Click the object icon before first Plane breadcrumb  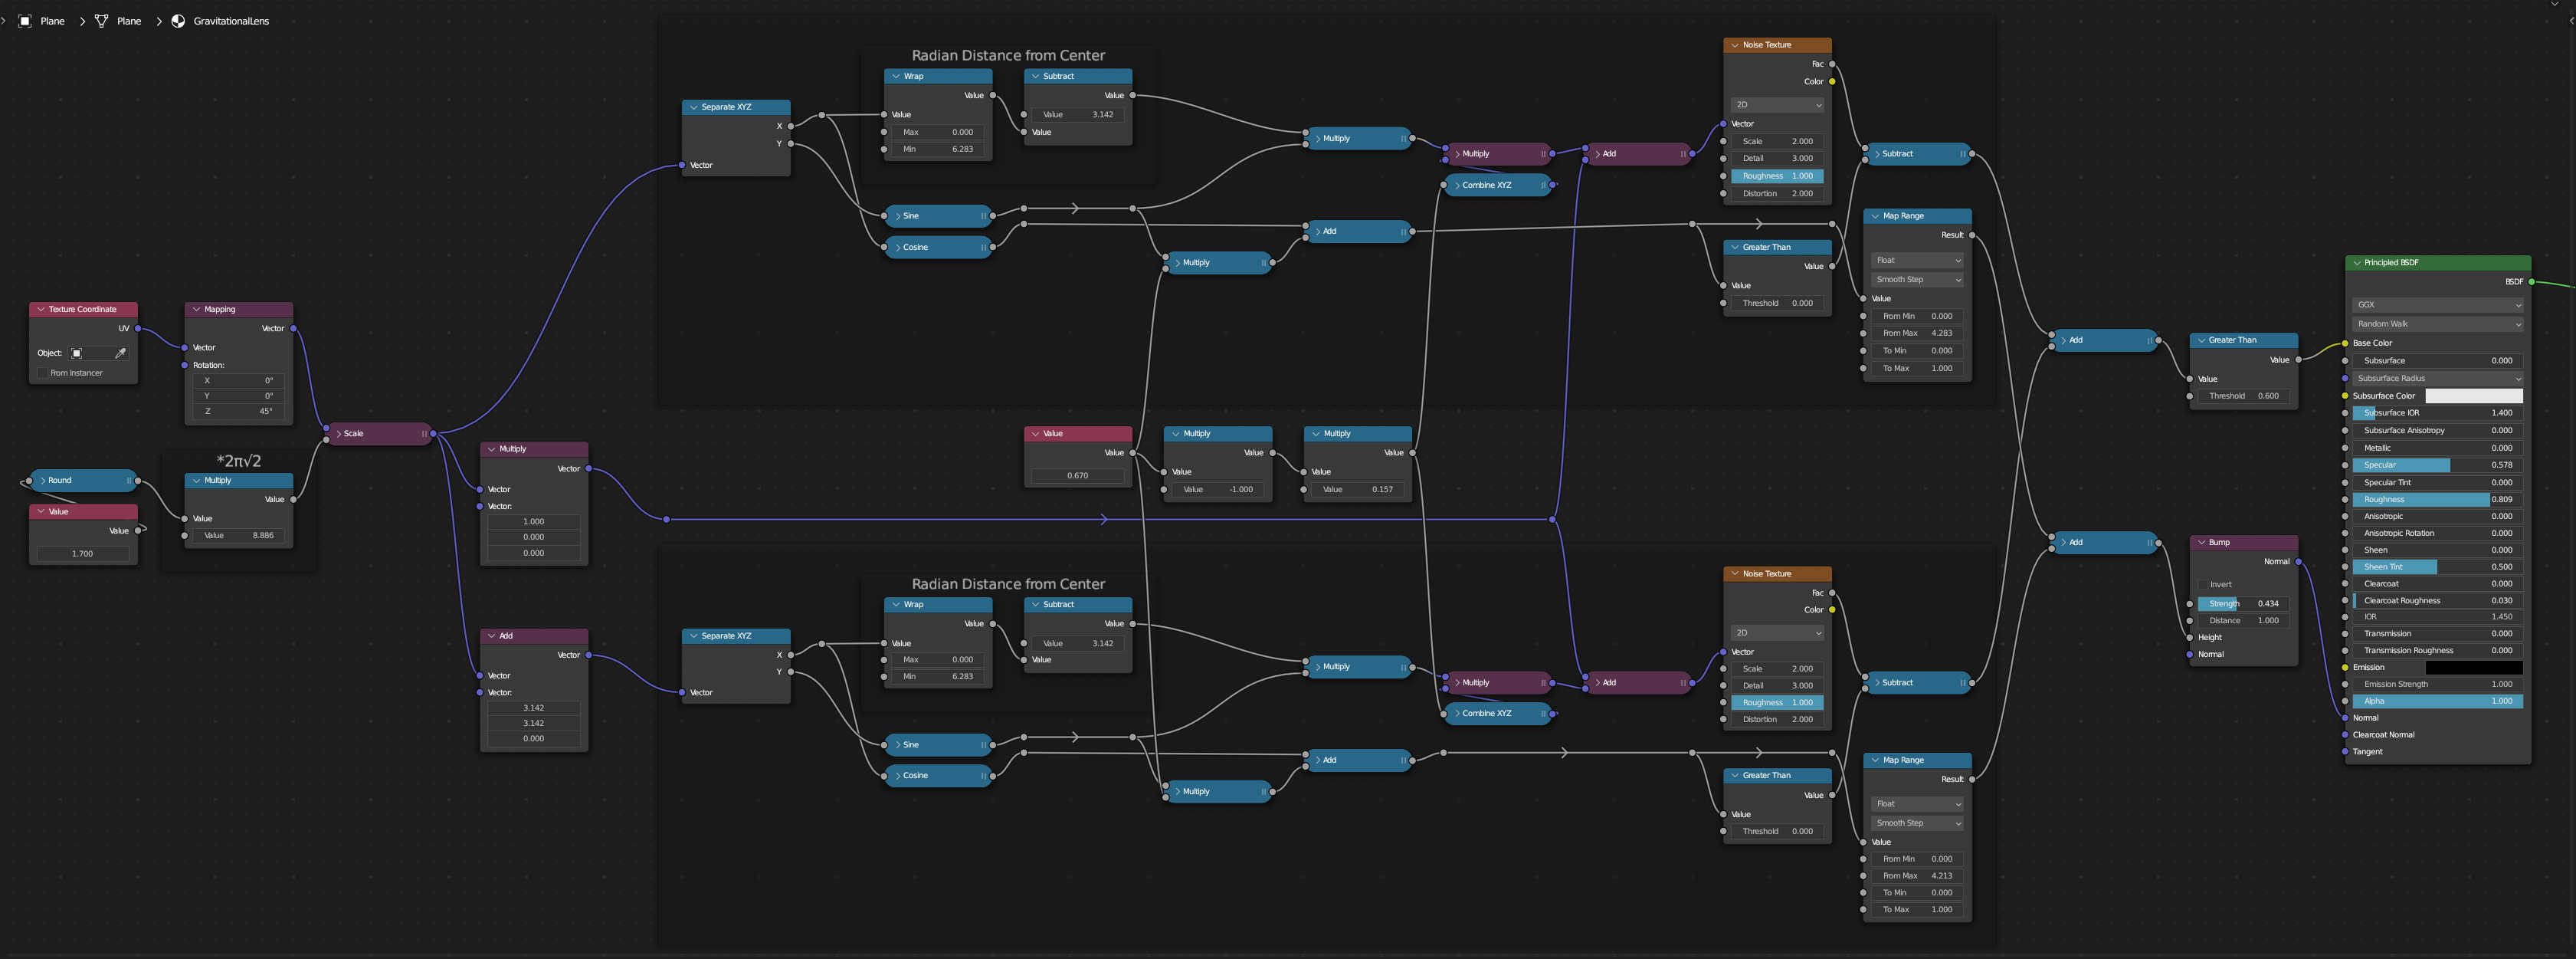[25, 21]
